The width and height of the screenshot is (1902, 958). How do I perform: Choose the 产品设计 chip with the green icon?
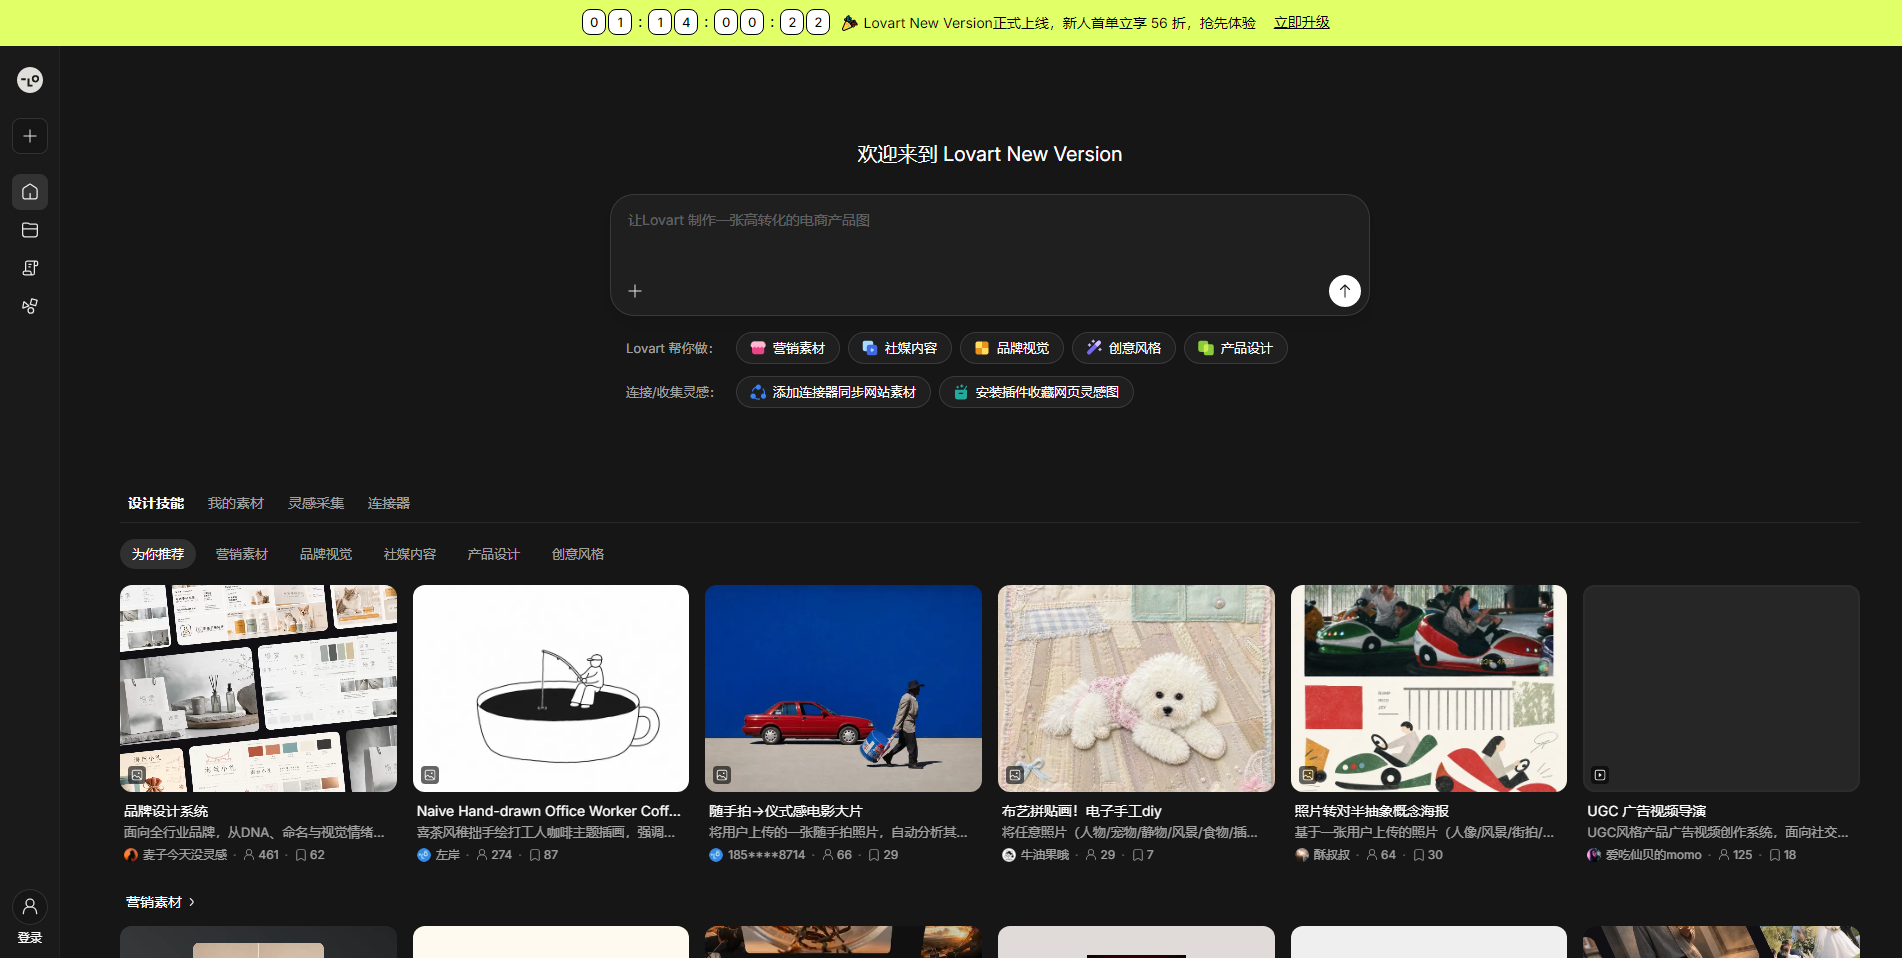click(1236, 348)
